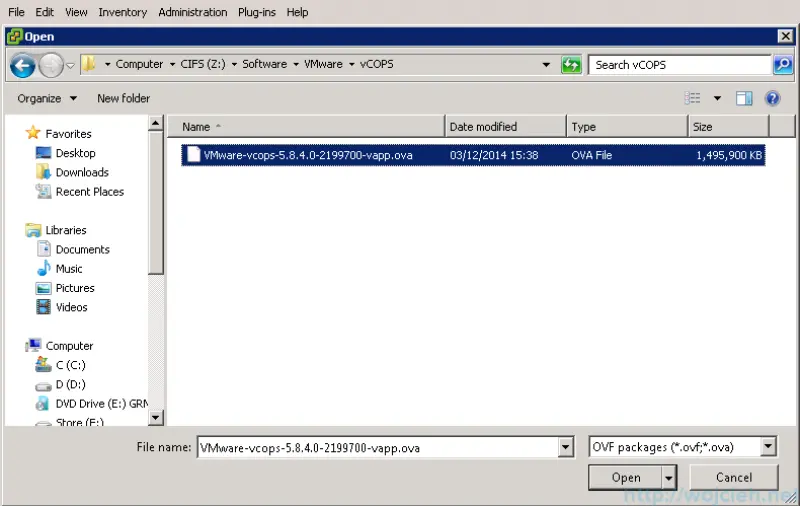Viewport: 800px width, 506px height.
Task: Click the change view icon
Action: [693, 98]
